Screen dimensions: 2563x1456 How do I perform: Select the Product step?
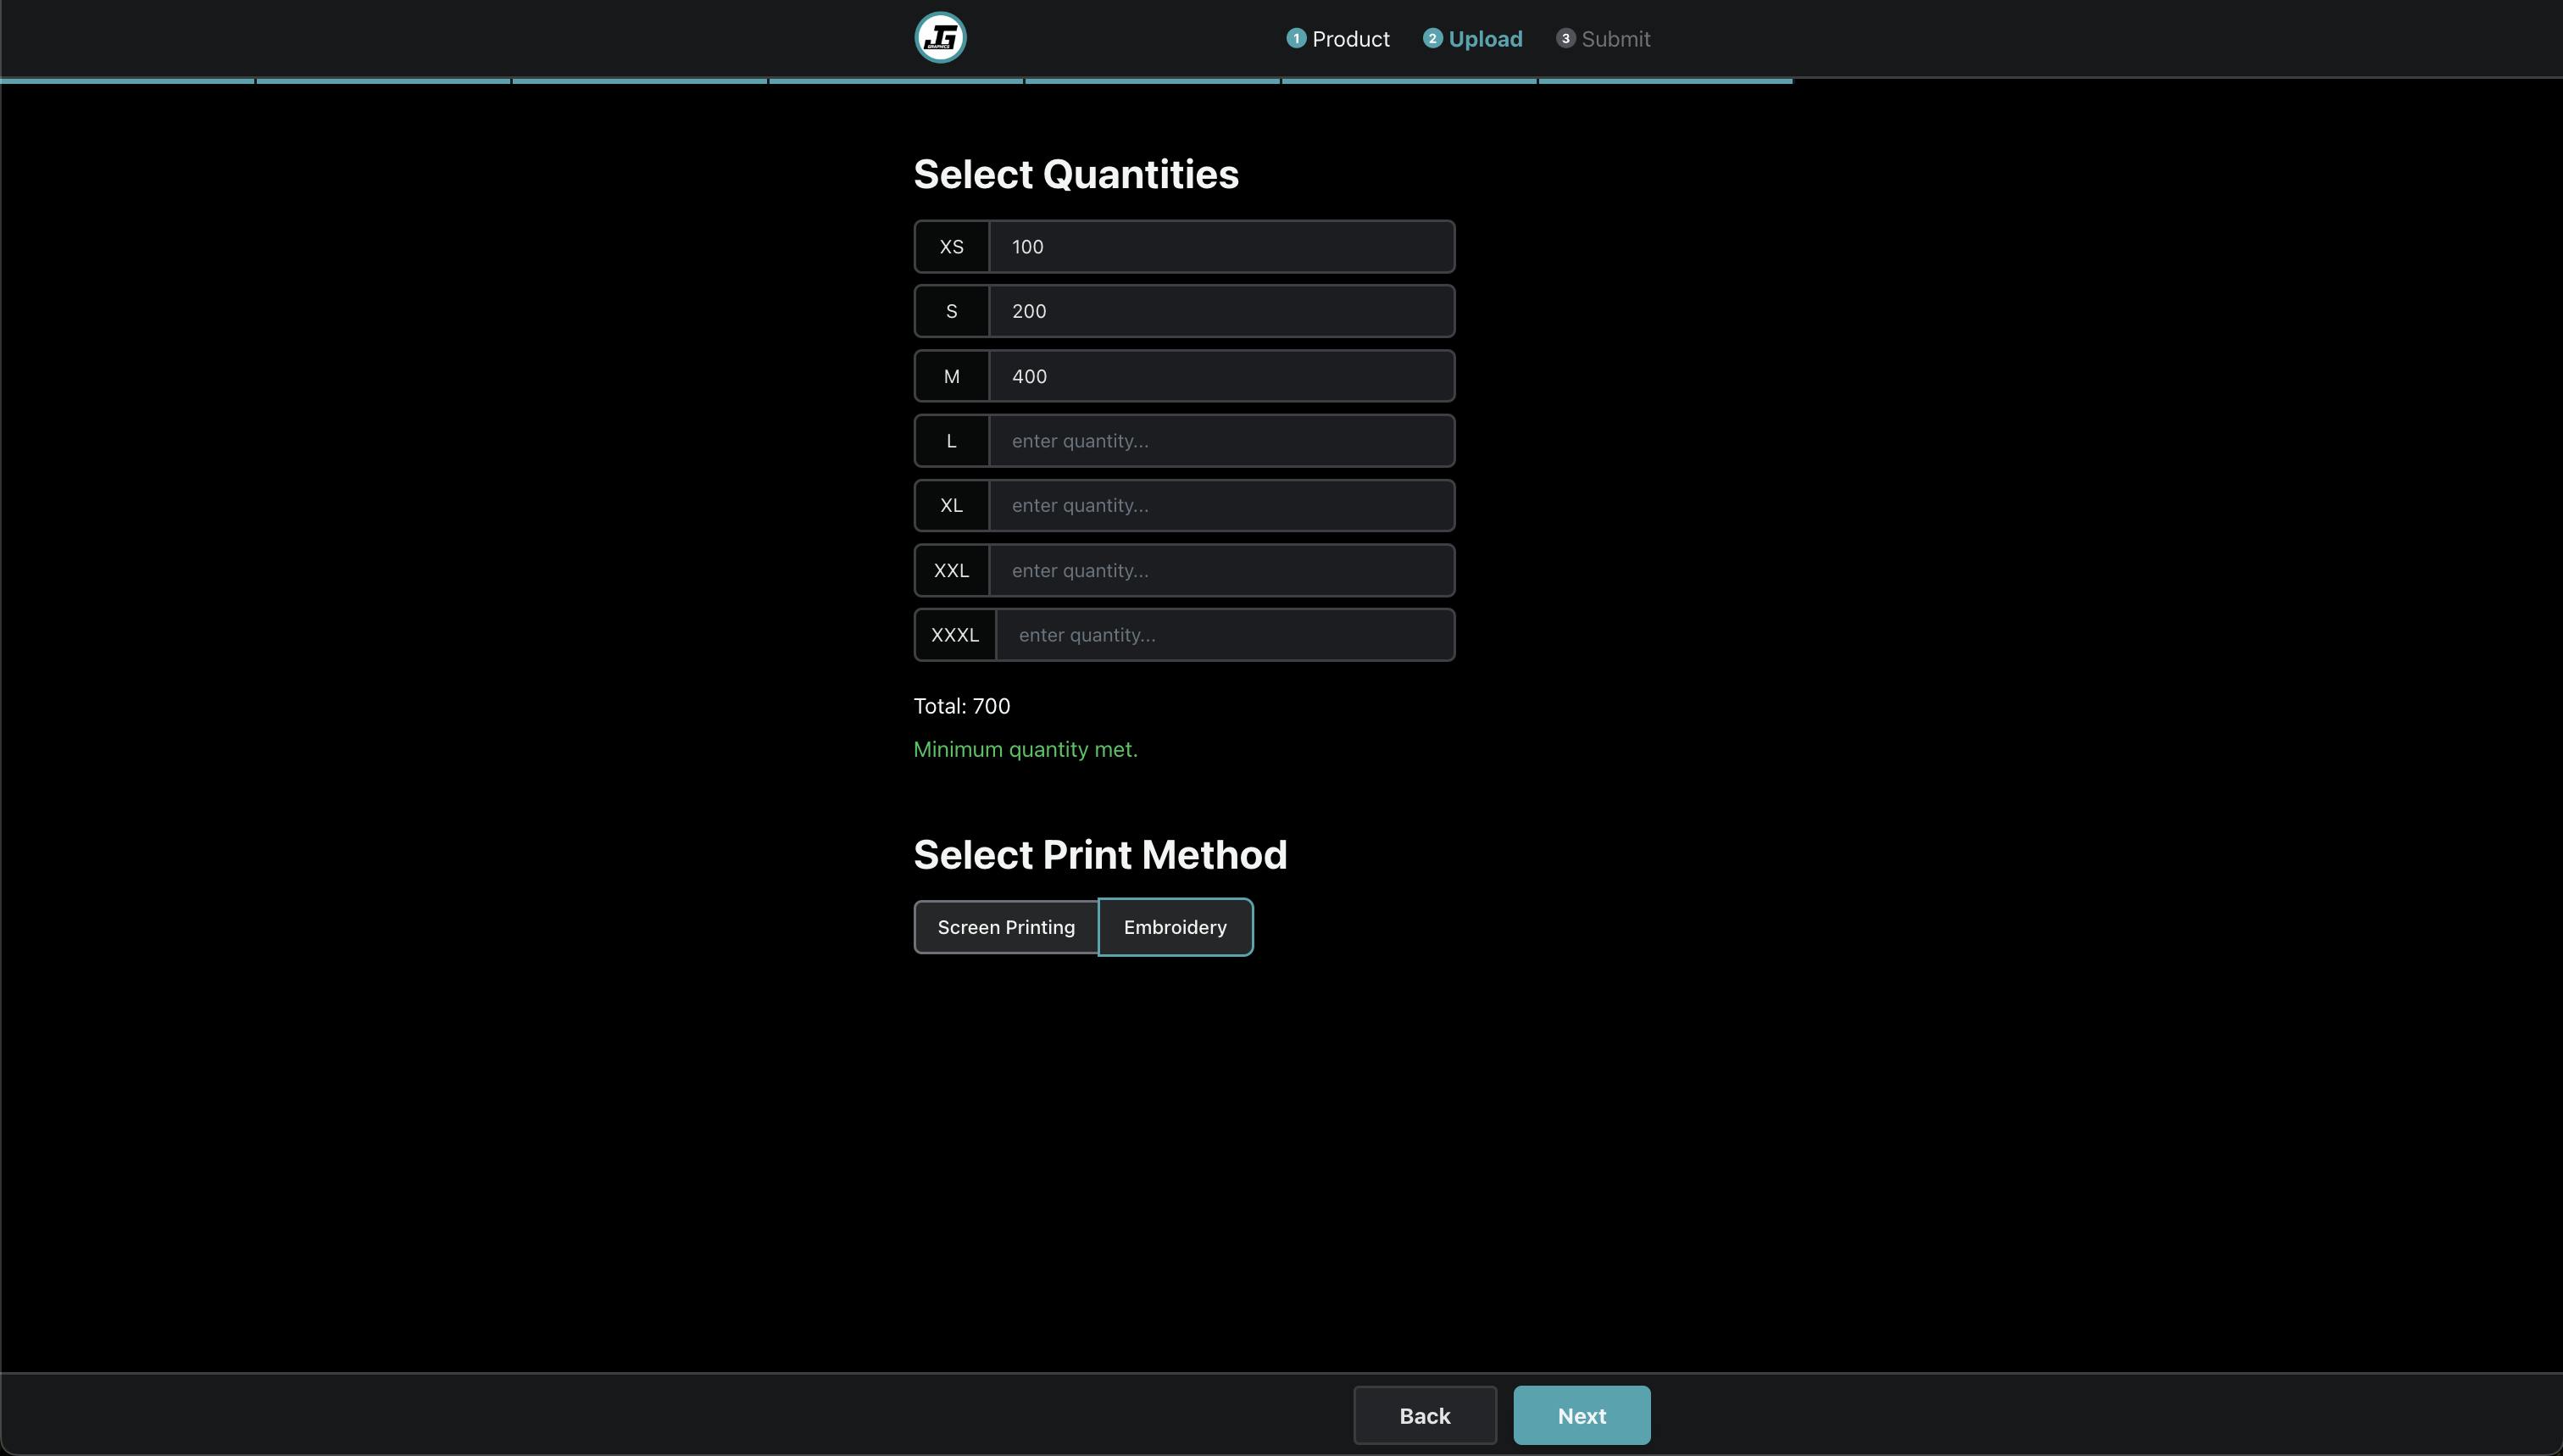[x=1349, y=39]
